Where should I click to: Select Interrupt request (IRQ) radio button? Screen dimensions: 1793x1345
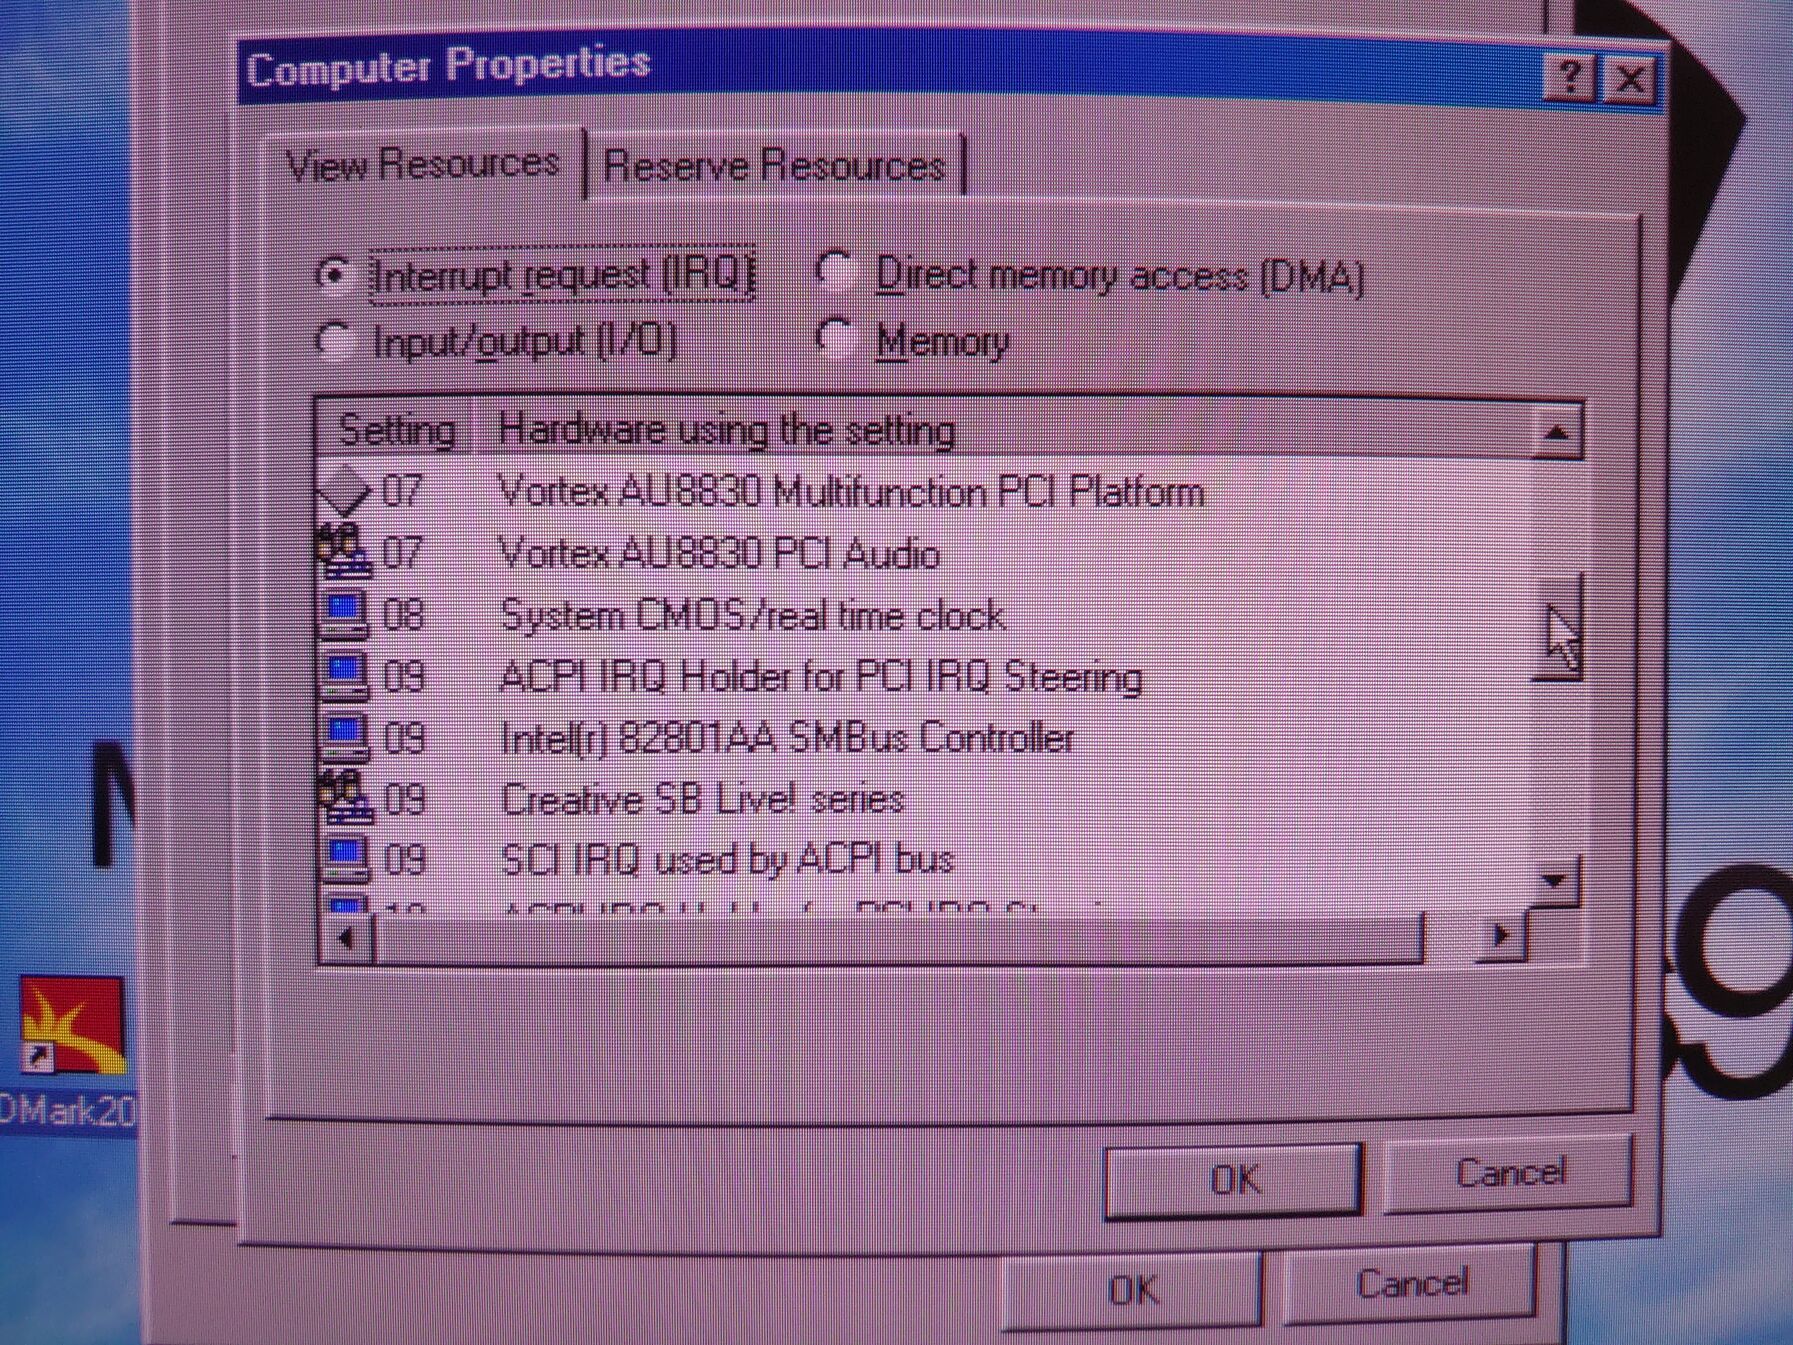coord(333,275)
